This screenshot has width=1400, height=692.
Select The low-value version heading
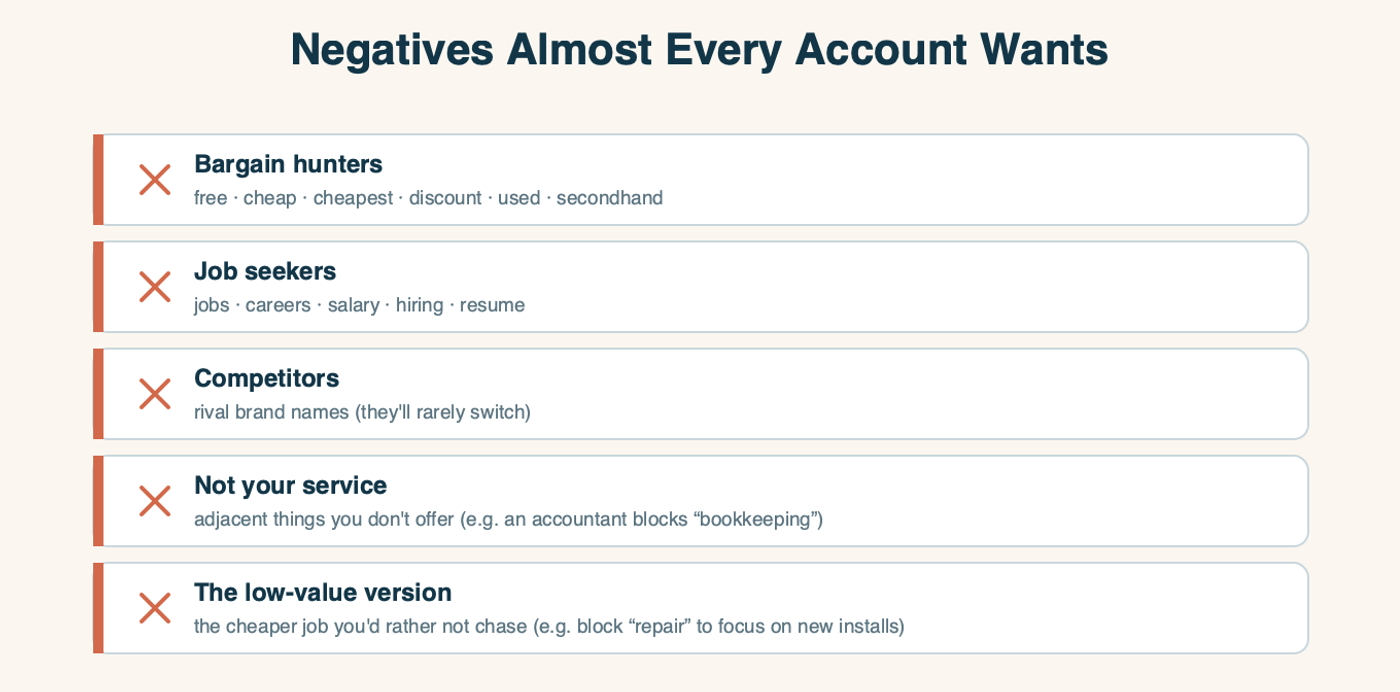coord(323,592)
